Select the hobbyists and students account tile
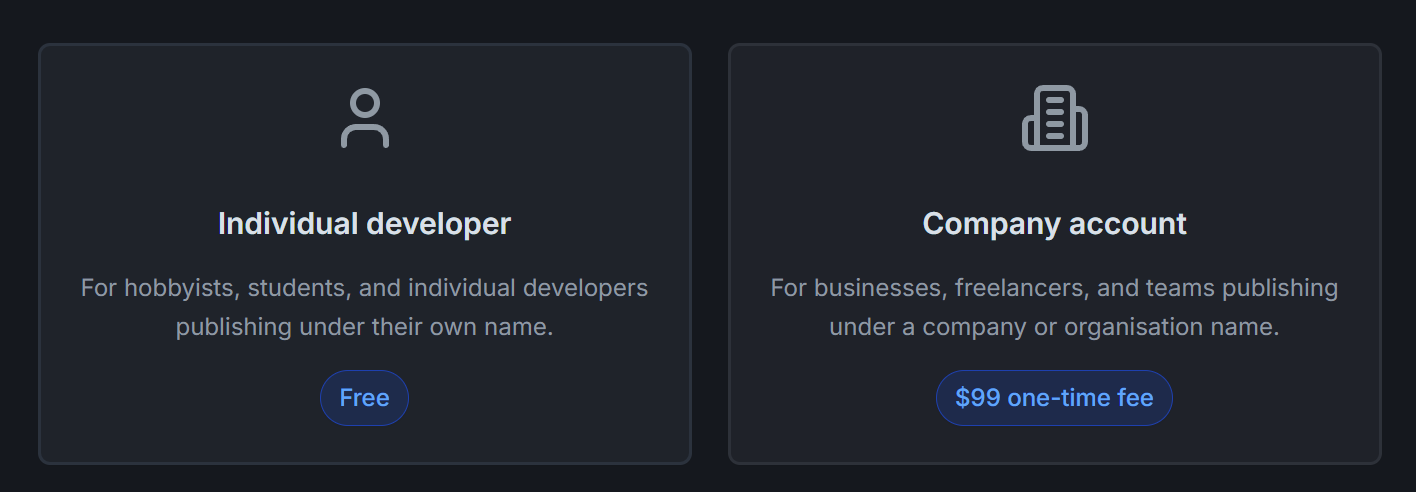Viewport: 1416px width, 492px height. click(x=364, y=254)
